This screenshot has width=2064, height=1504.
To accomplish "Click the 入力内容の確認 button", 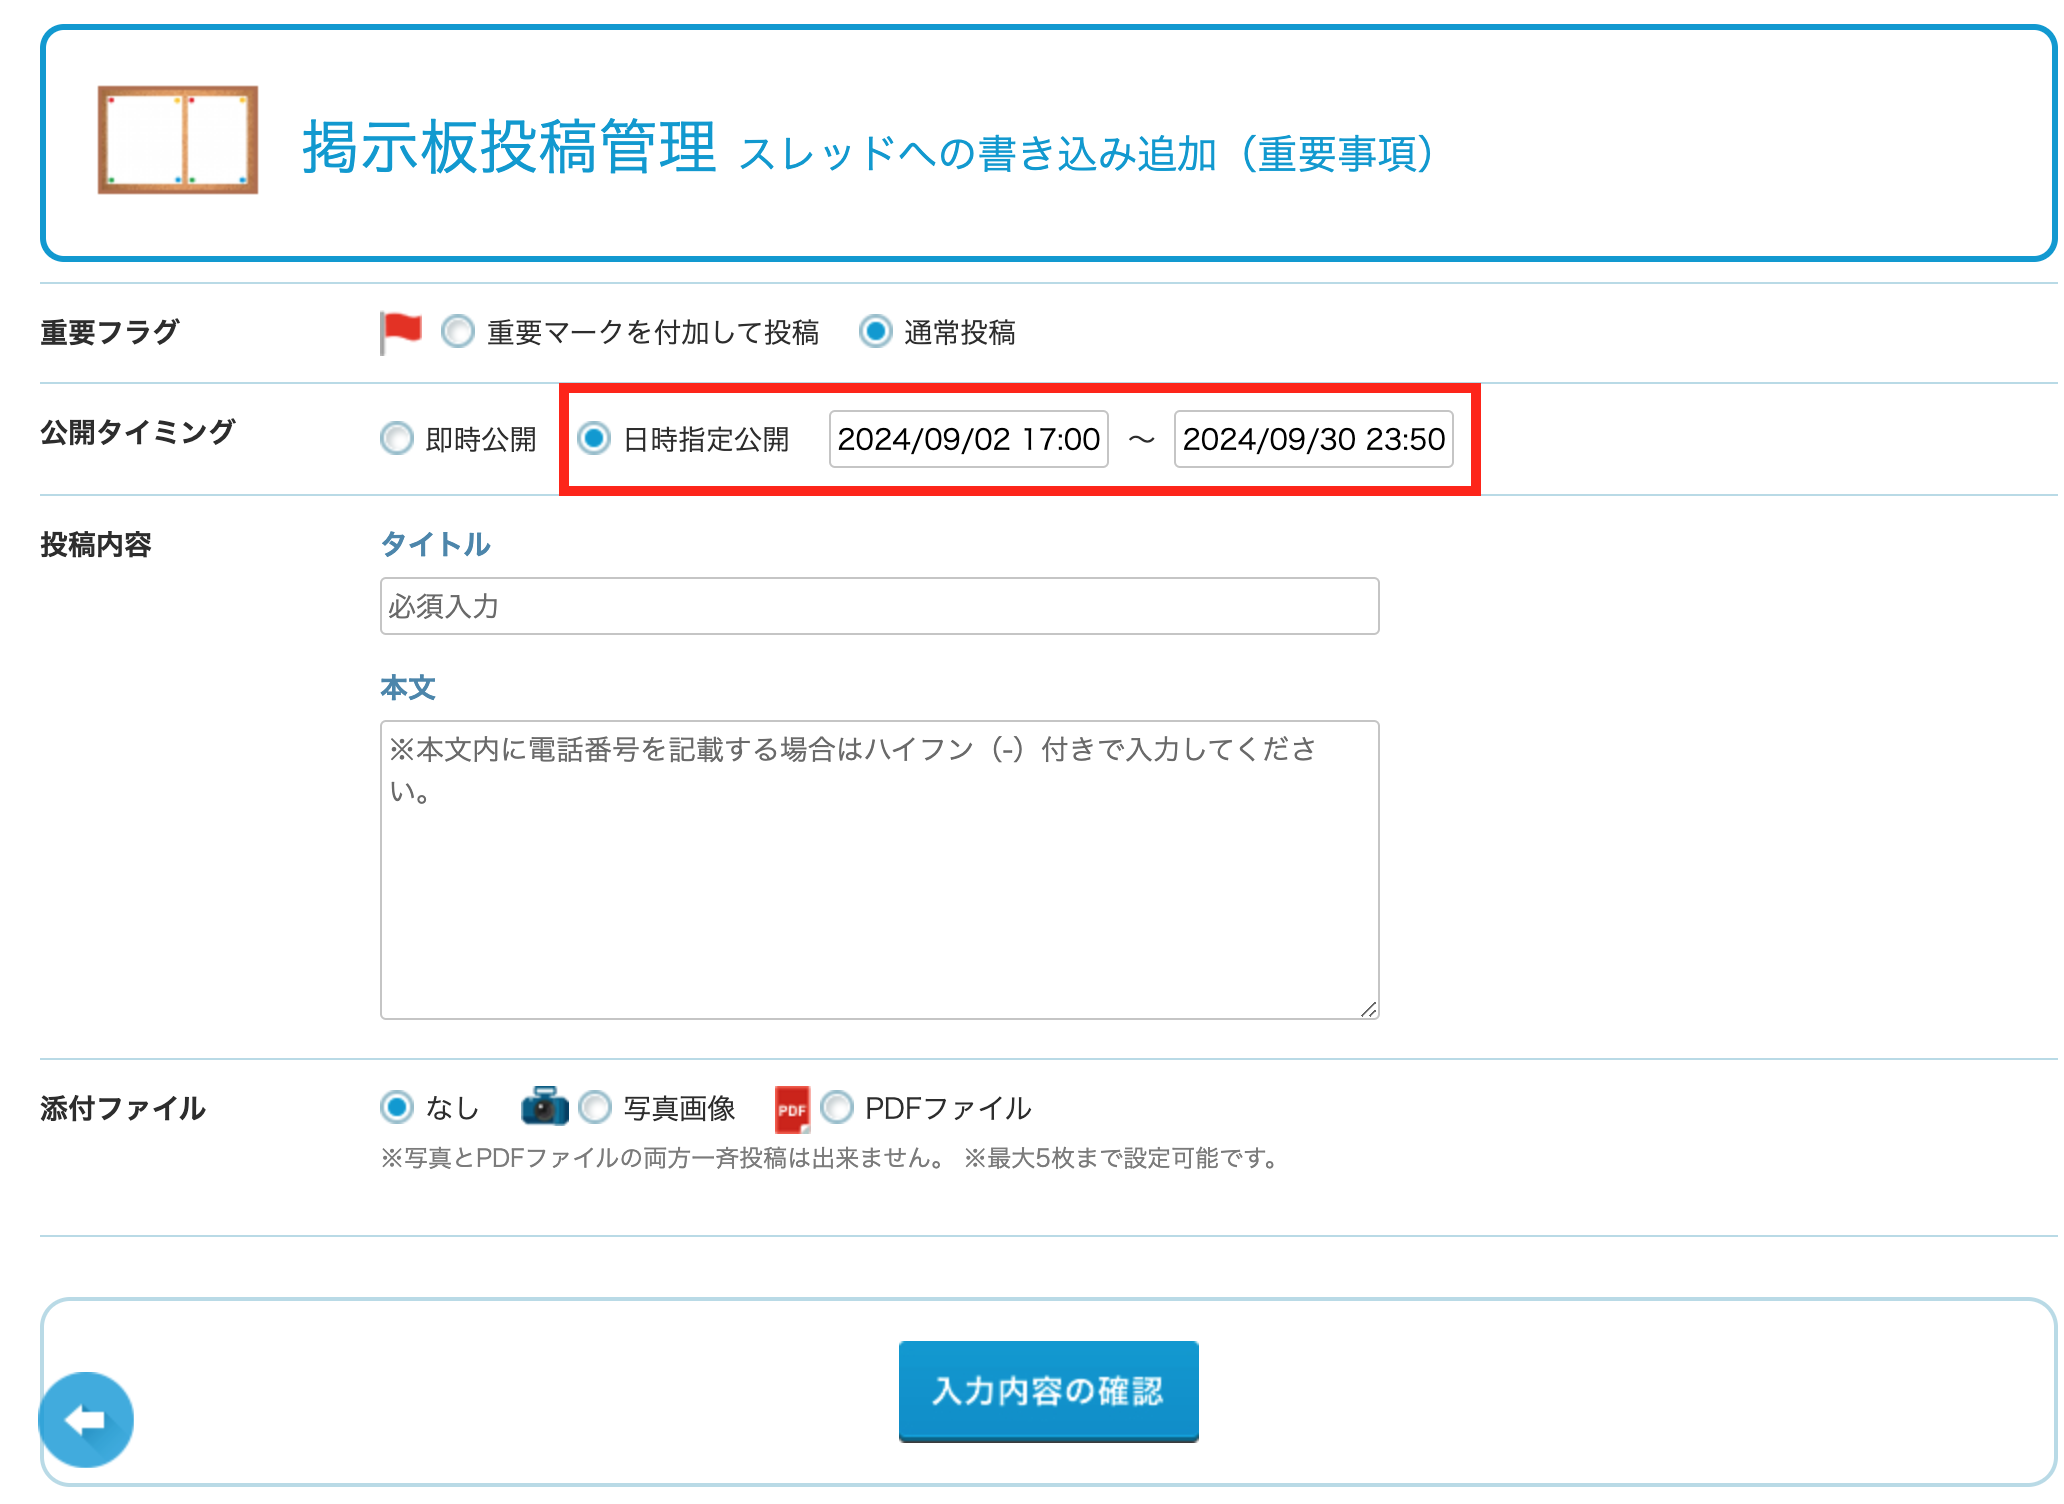I will [x=1048, y=1391].
